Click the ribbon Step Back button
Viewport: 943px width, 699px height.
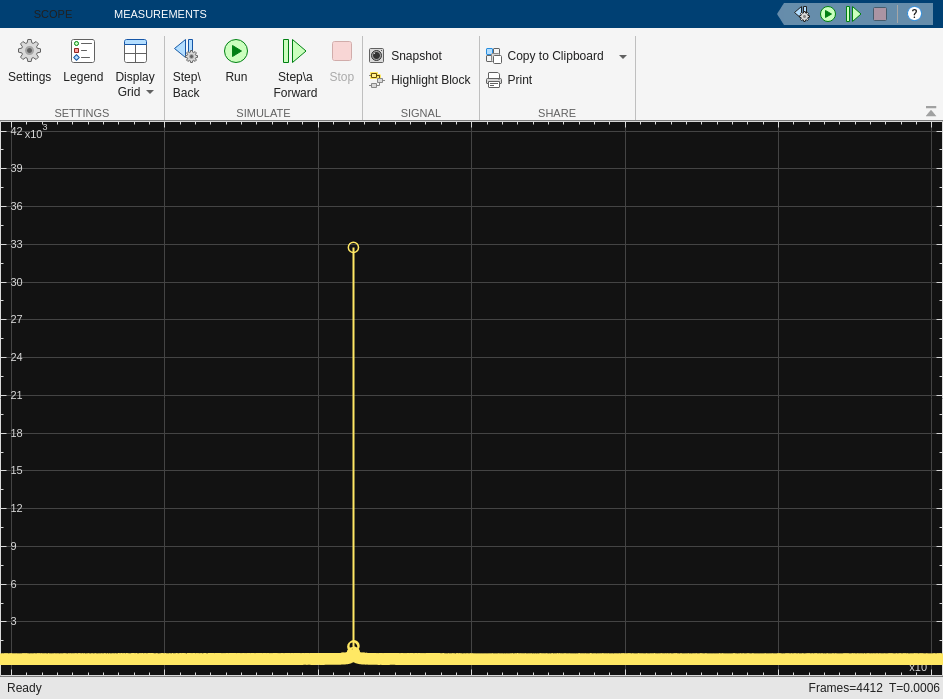click(x=186, y=67)
